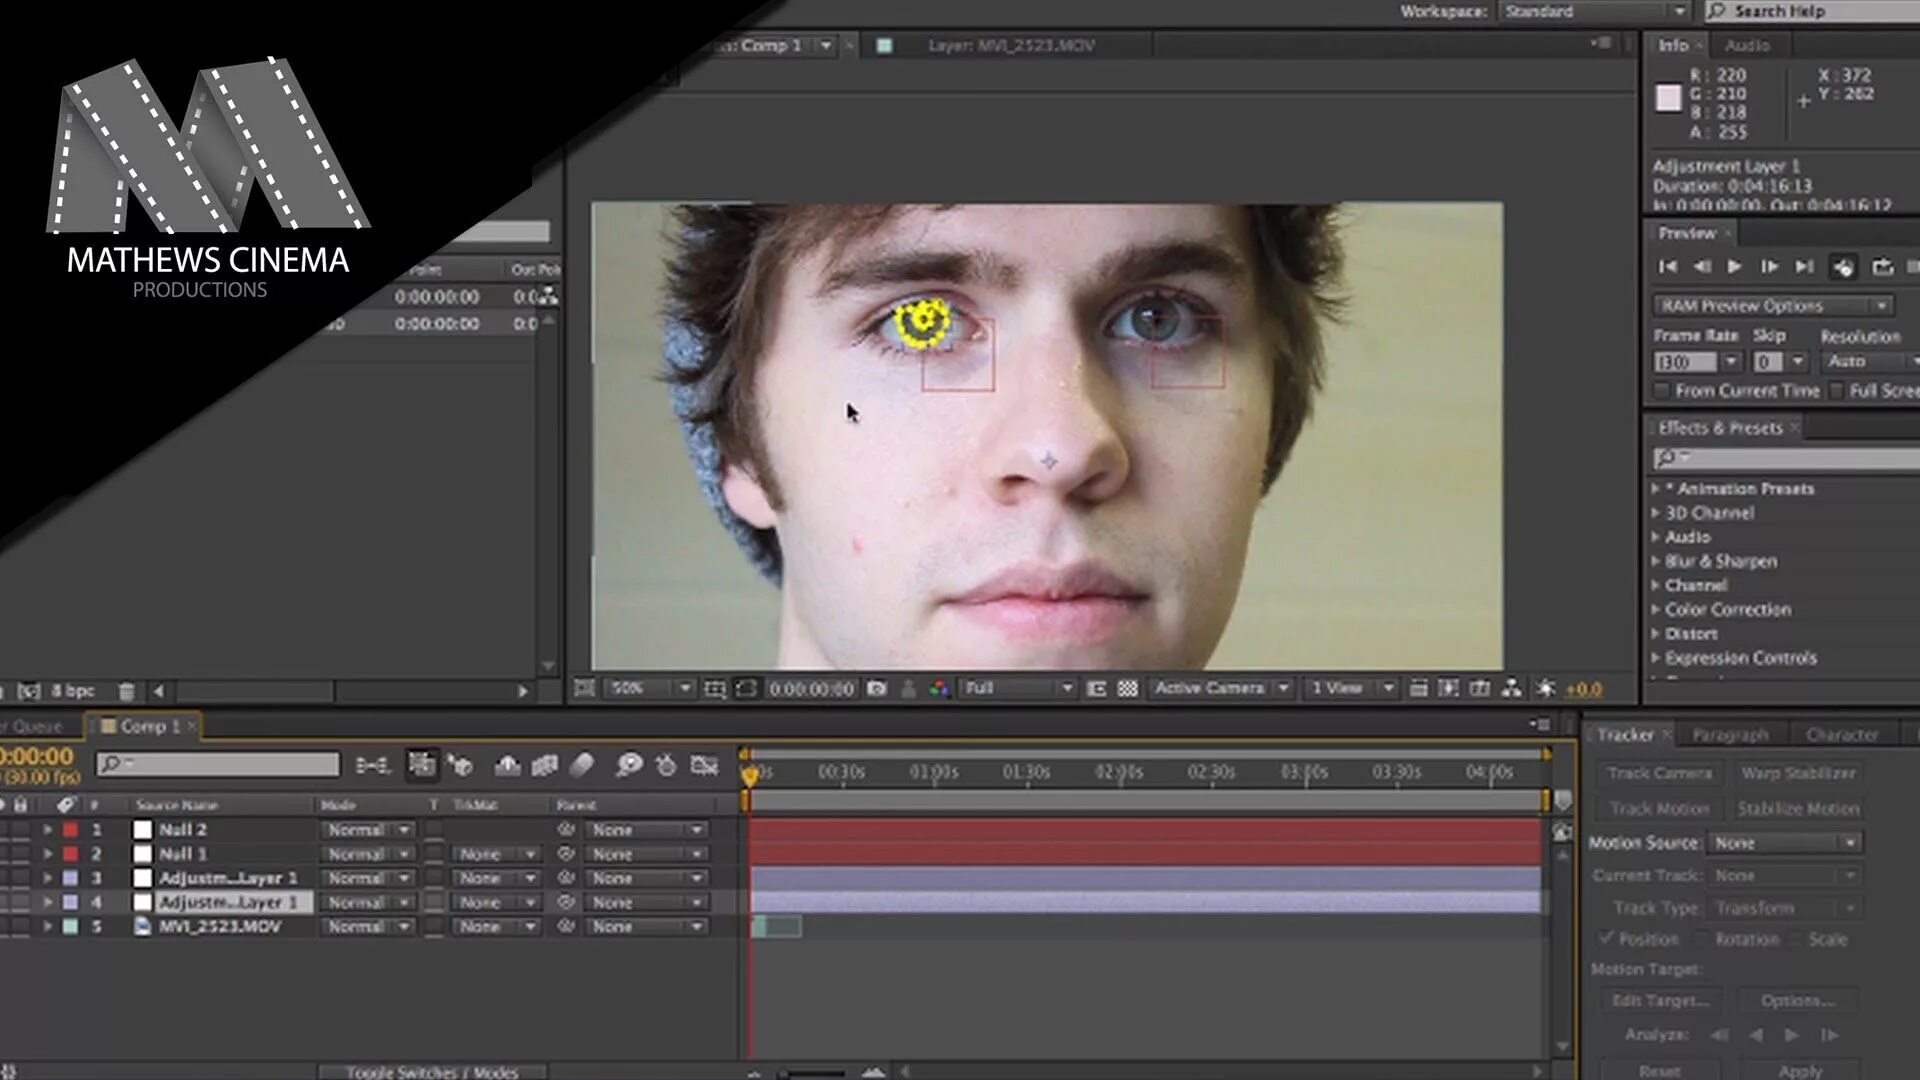1920x1080 pixels.
Task: Toggle the frame blending timeline icon
Action: pyautogui.click(x=544, y=766)
